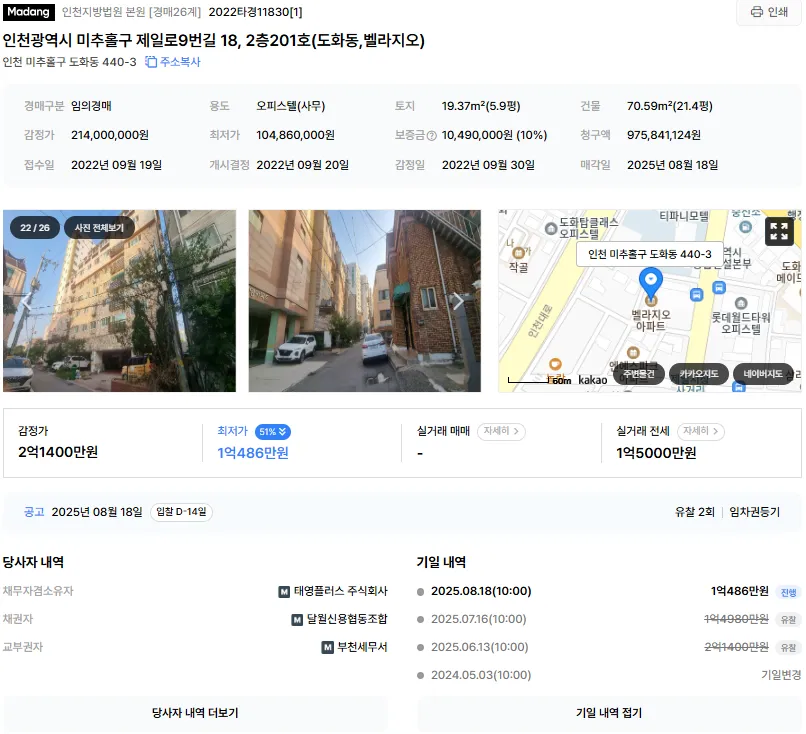Screen dimensions: 806x734
Task: Open 카카오지도 map
Action: [699, 374]
